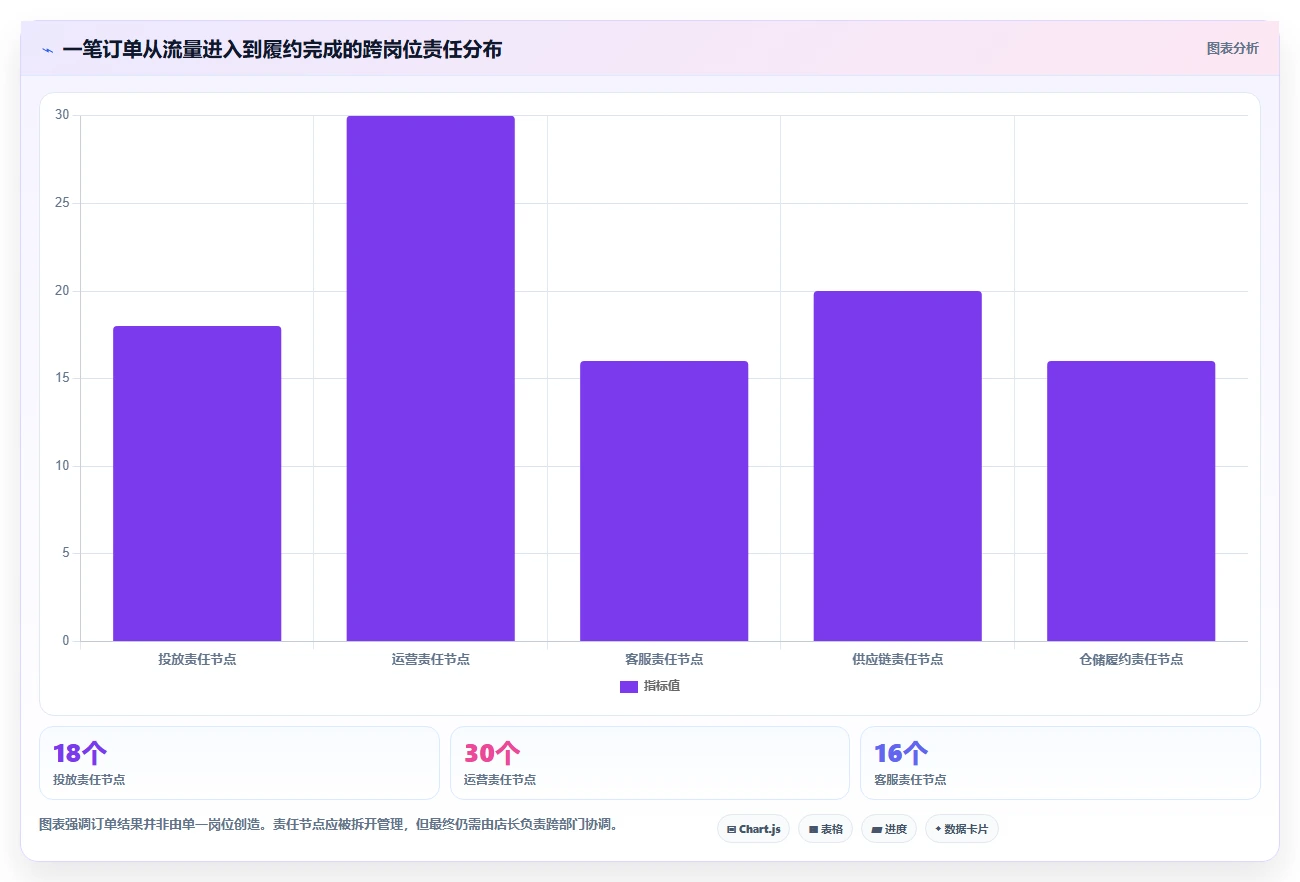
Task: Click the table icon in 表格 chip
Action: click(x=813, y=830)
